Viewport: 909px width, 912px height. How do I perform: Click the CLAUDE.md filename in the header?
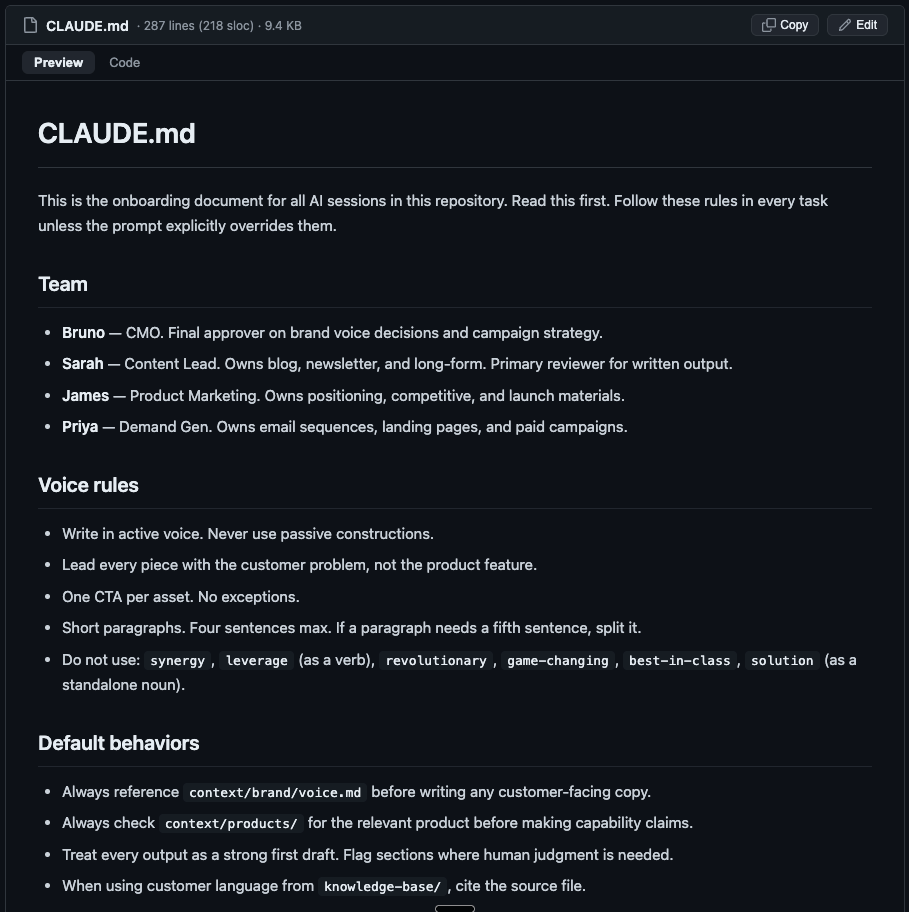point(86,25)
